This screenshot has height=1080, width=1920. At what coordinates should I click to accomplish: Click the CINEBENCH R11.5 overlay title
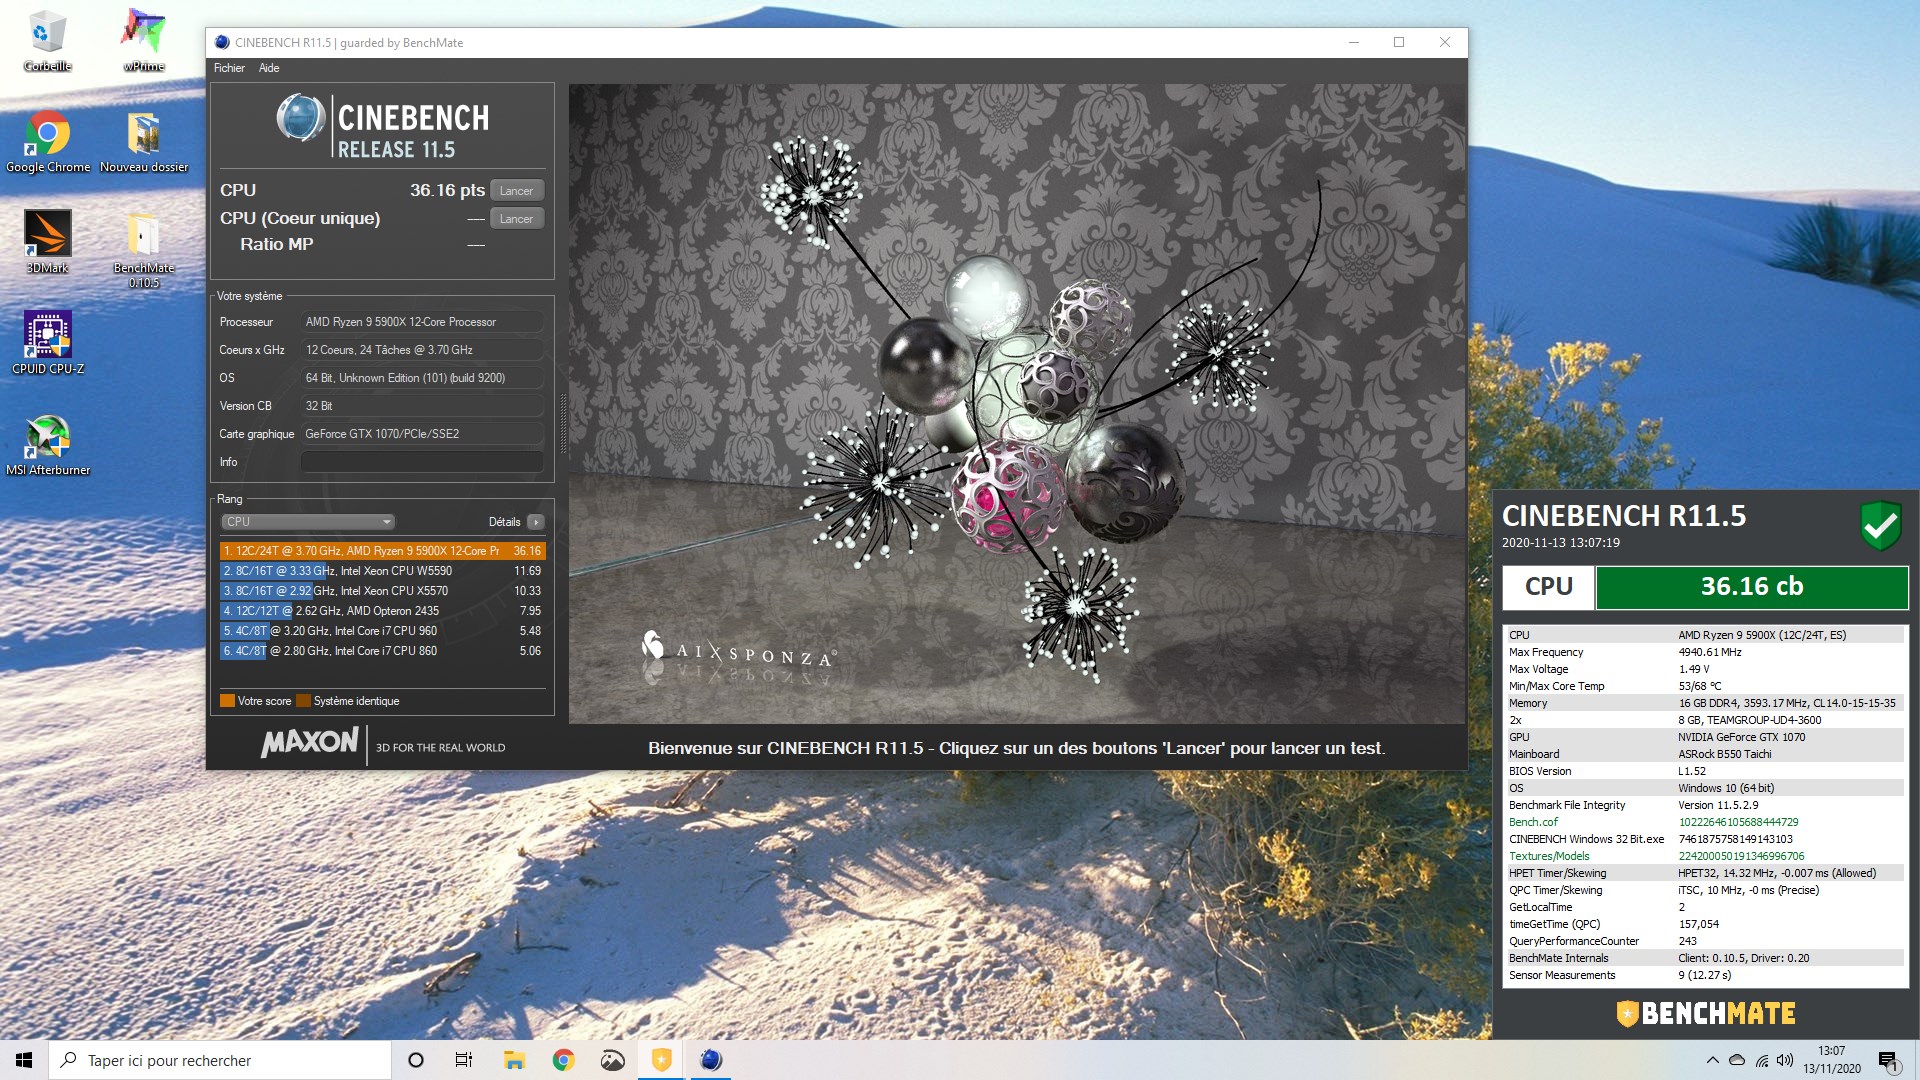1624,516
